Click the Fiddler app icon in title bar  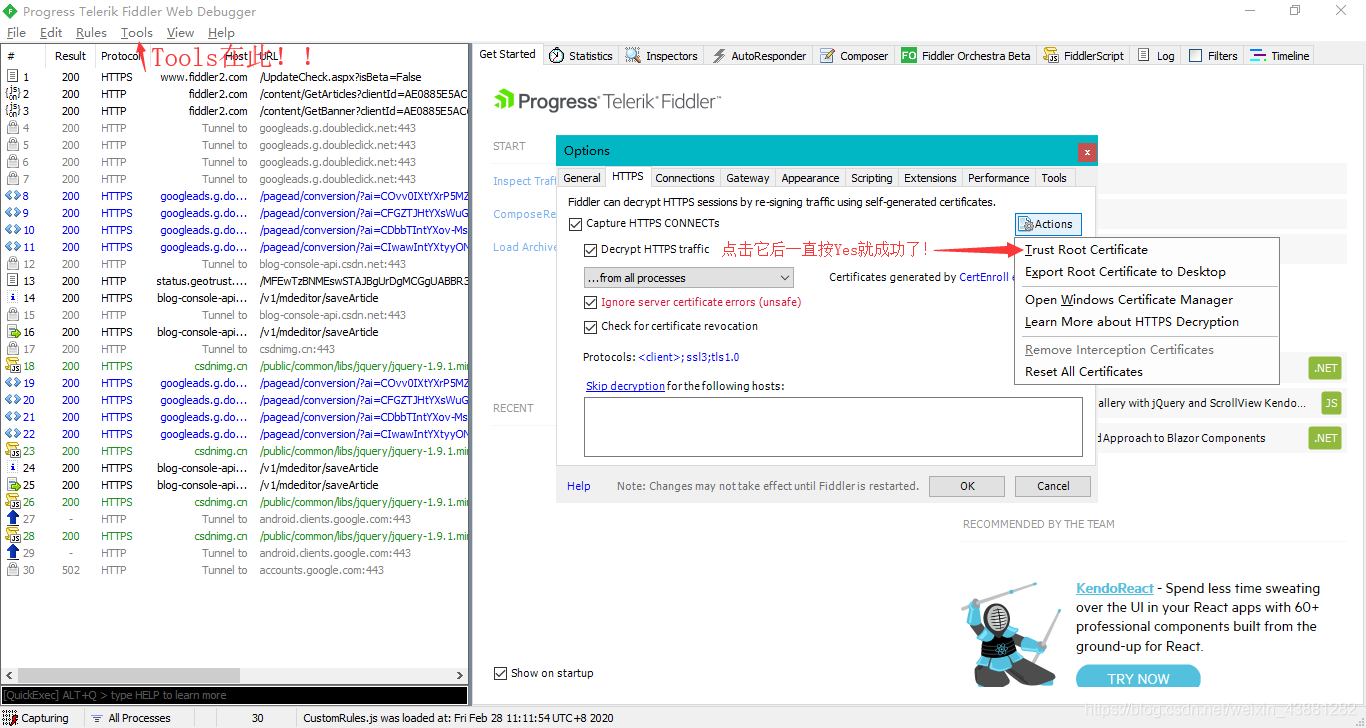(x=10, y=11)
